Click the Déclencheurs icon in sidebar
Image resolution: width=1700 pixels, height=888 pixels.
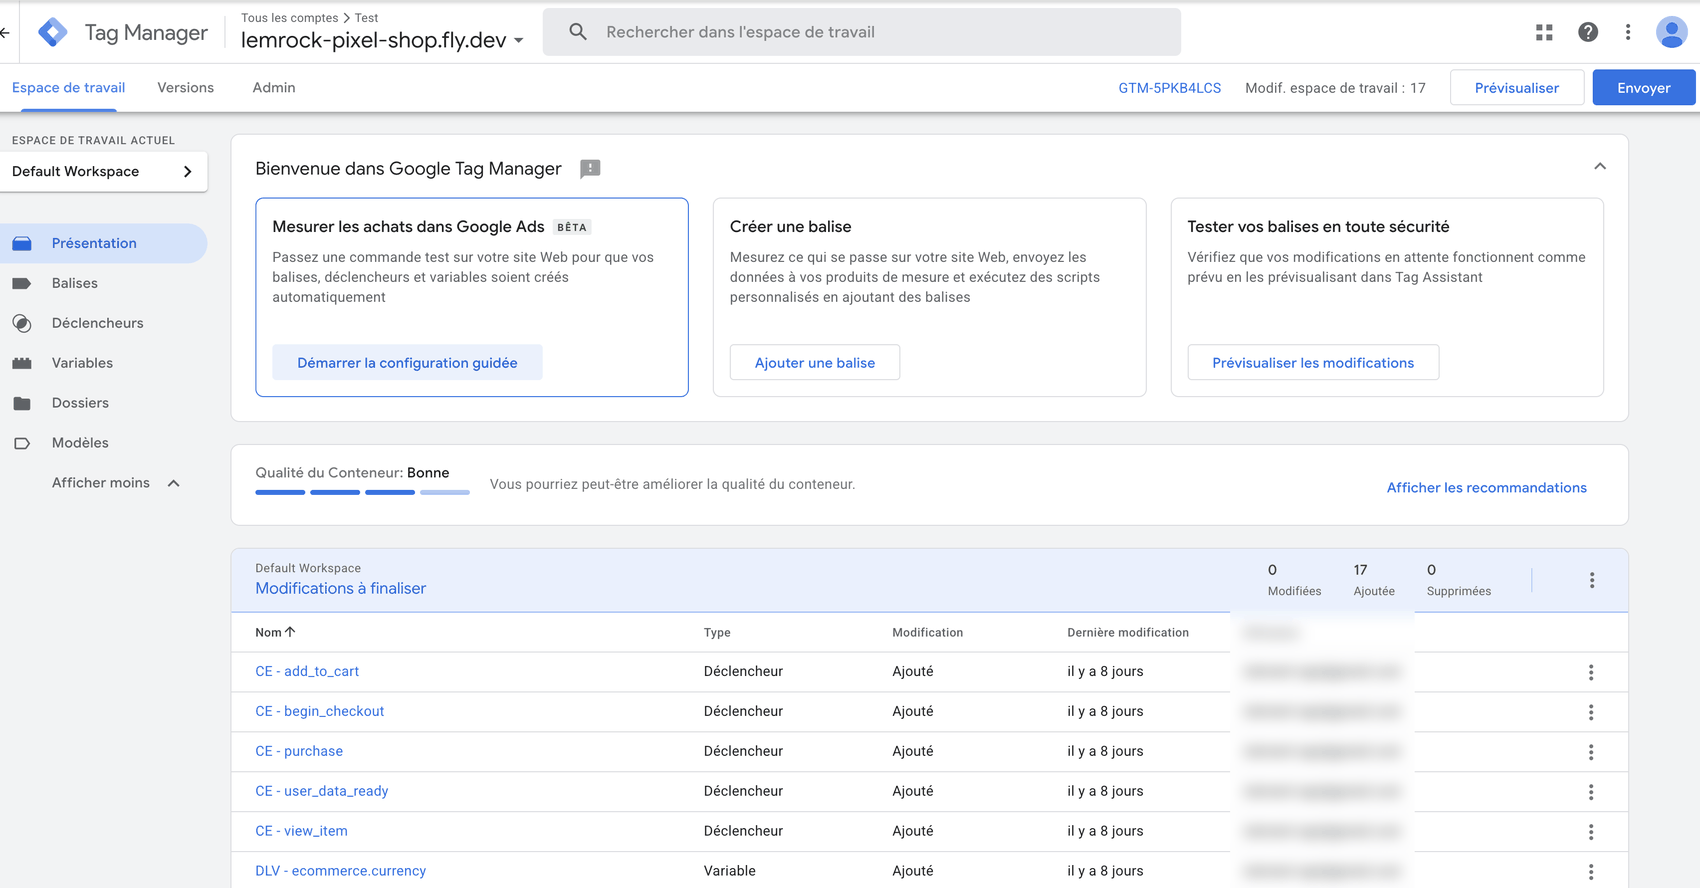pos(22,323)
